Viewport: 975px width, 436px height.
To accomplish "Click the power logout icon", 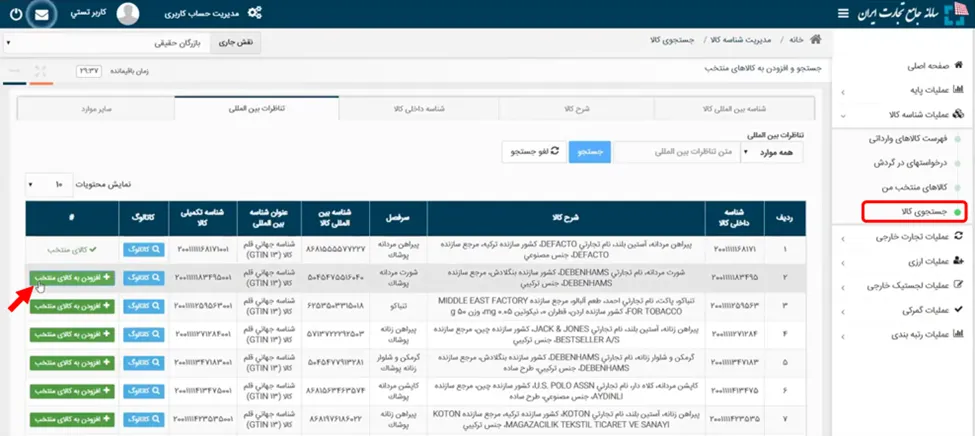I will 15,14.
